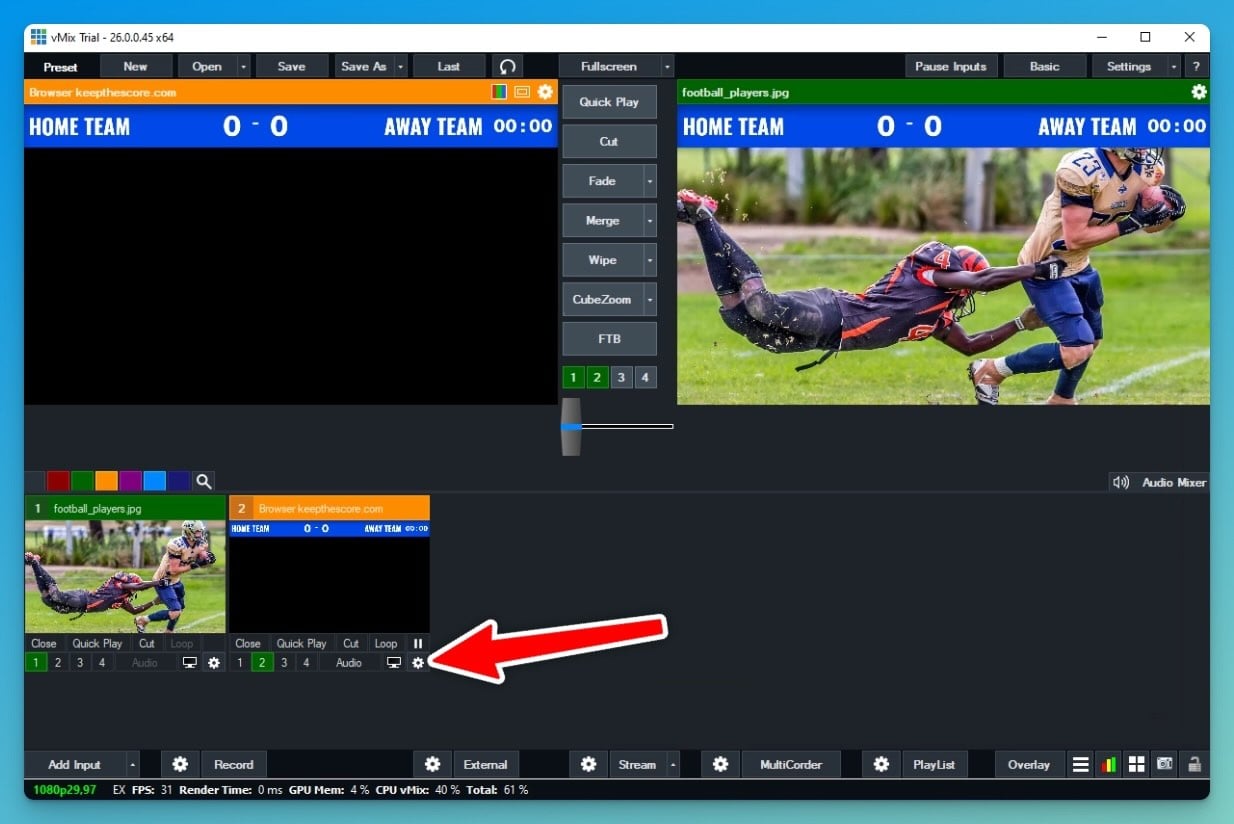Click the FTB transition button
This screenshot has width=1234, height=824.
tap(609, 338)
